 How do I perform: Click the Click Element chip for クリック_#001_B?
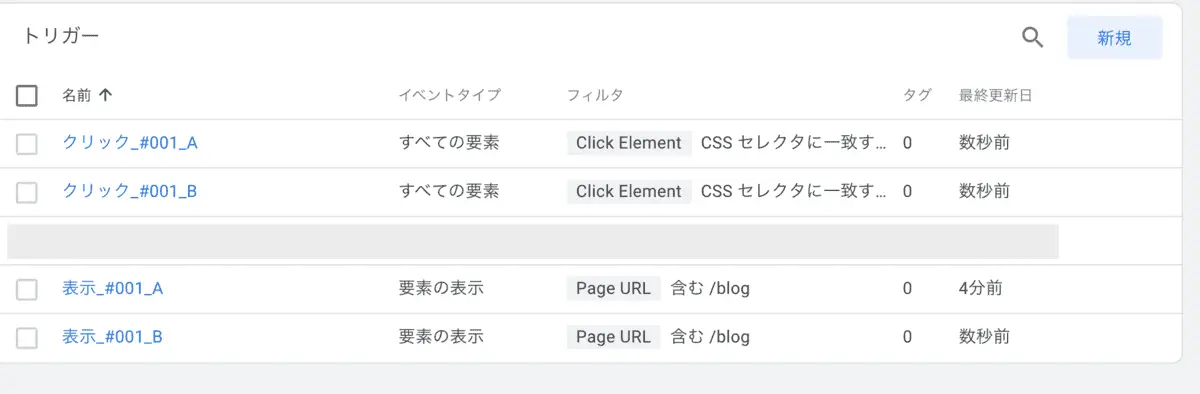tap(629, 191)
